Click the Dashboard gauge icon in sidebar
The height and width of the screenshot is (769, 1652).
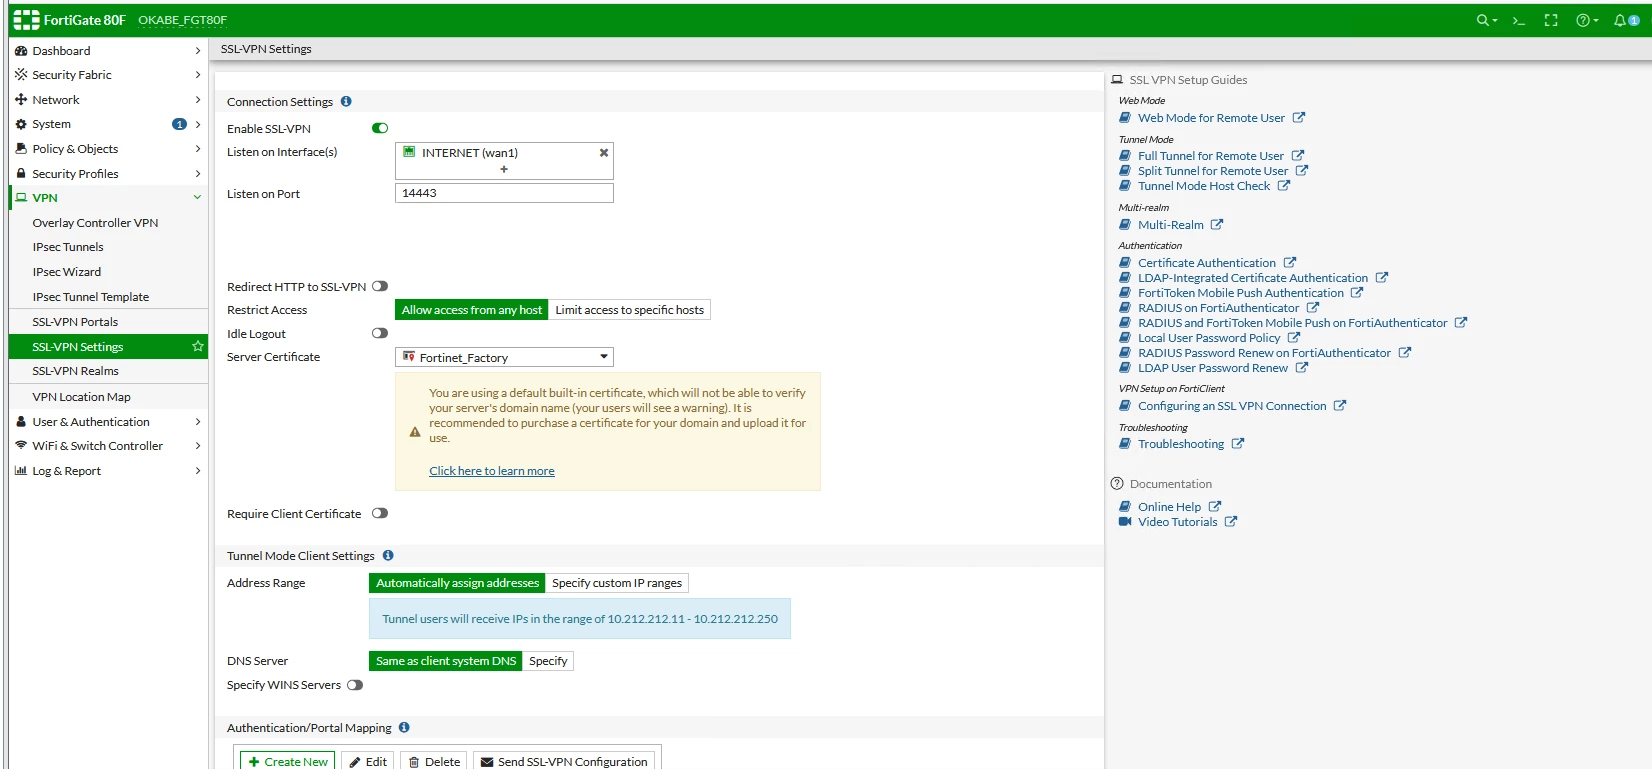click(x=21, y=51)
